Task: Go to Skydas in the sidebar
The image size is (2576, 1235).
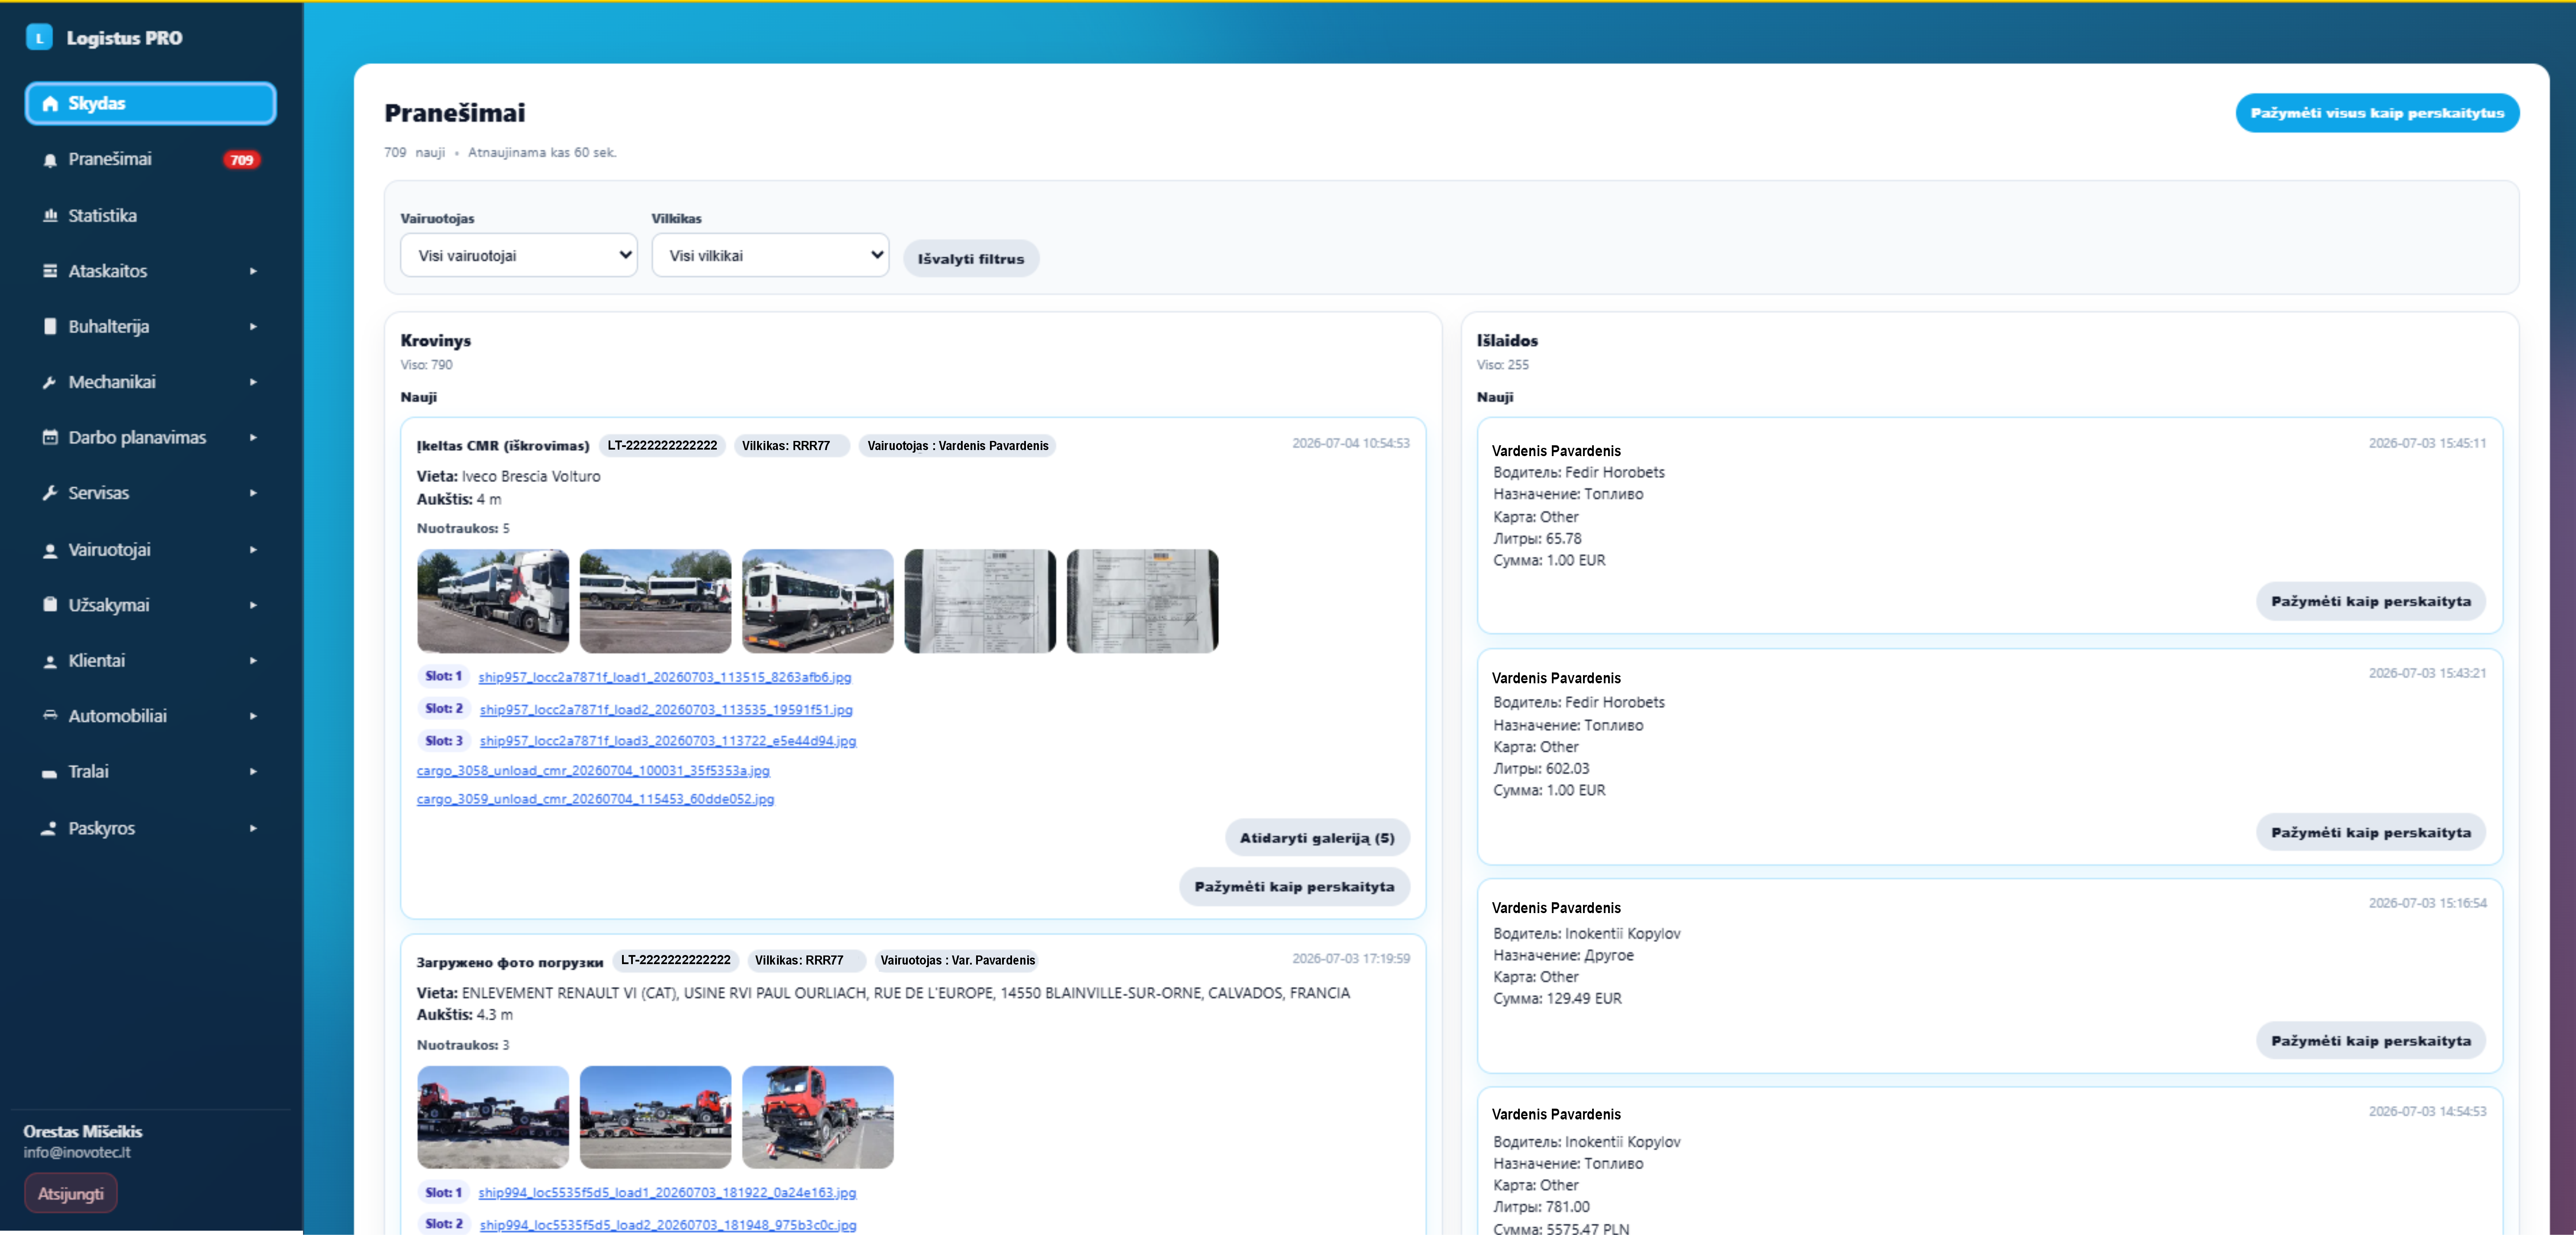Action: (151, 104)
